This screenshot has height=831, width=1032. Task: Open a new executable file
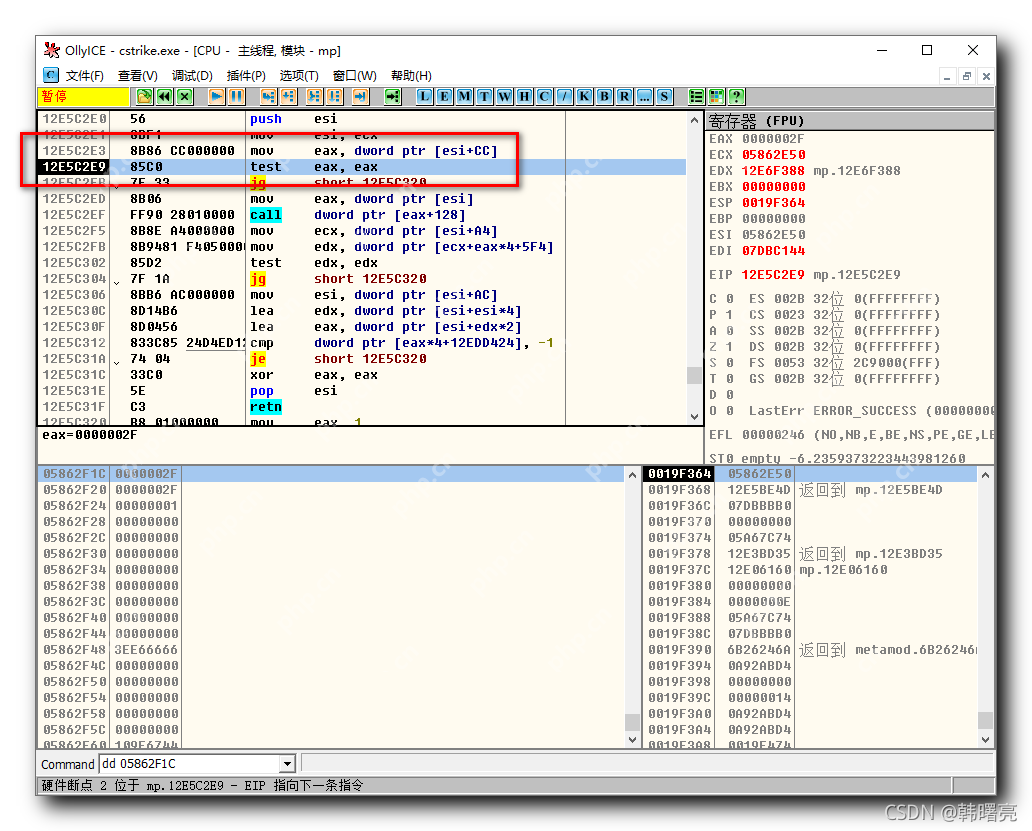pyautogui.click(x=145, y=96)
